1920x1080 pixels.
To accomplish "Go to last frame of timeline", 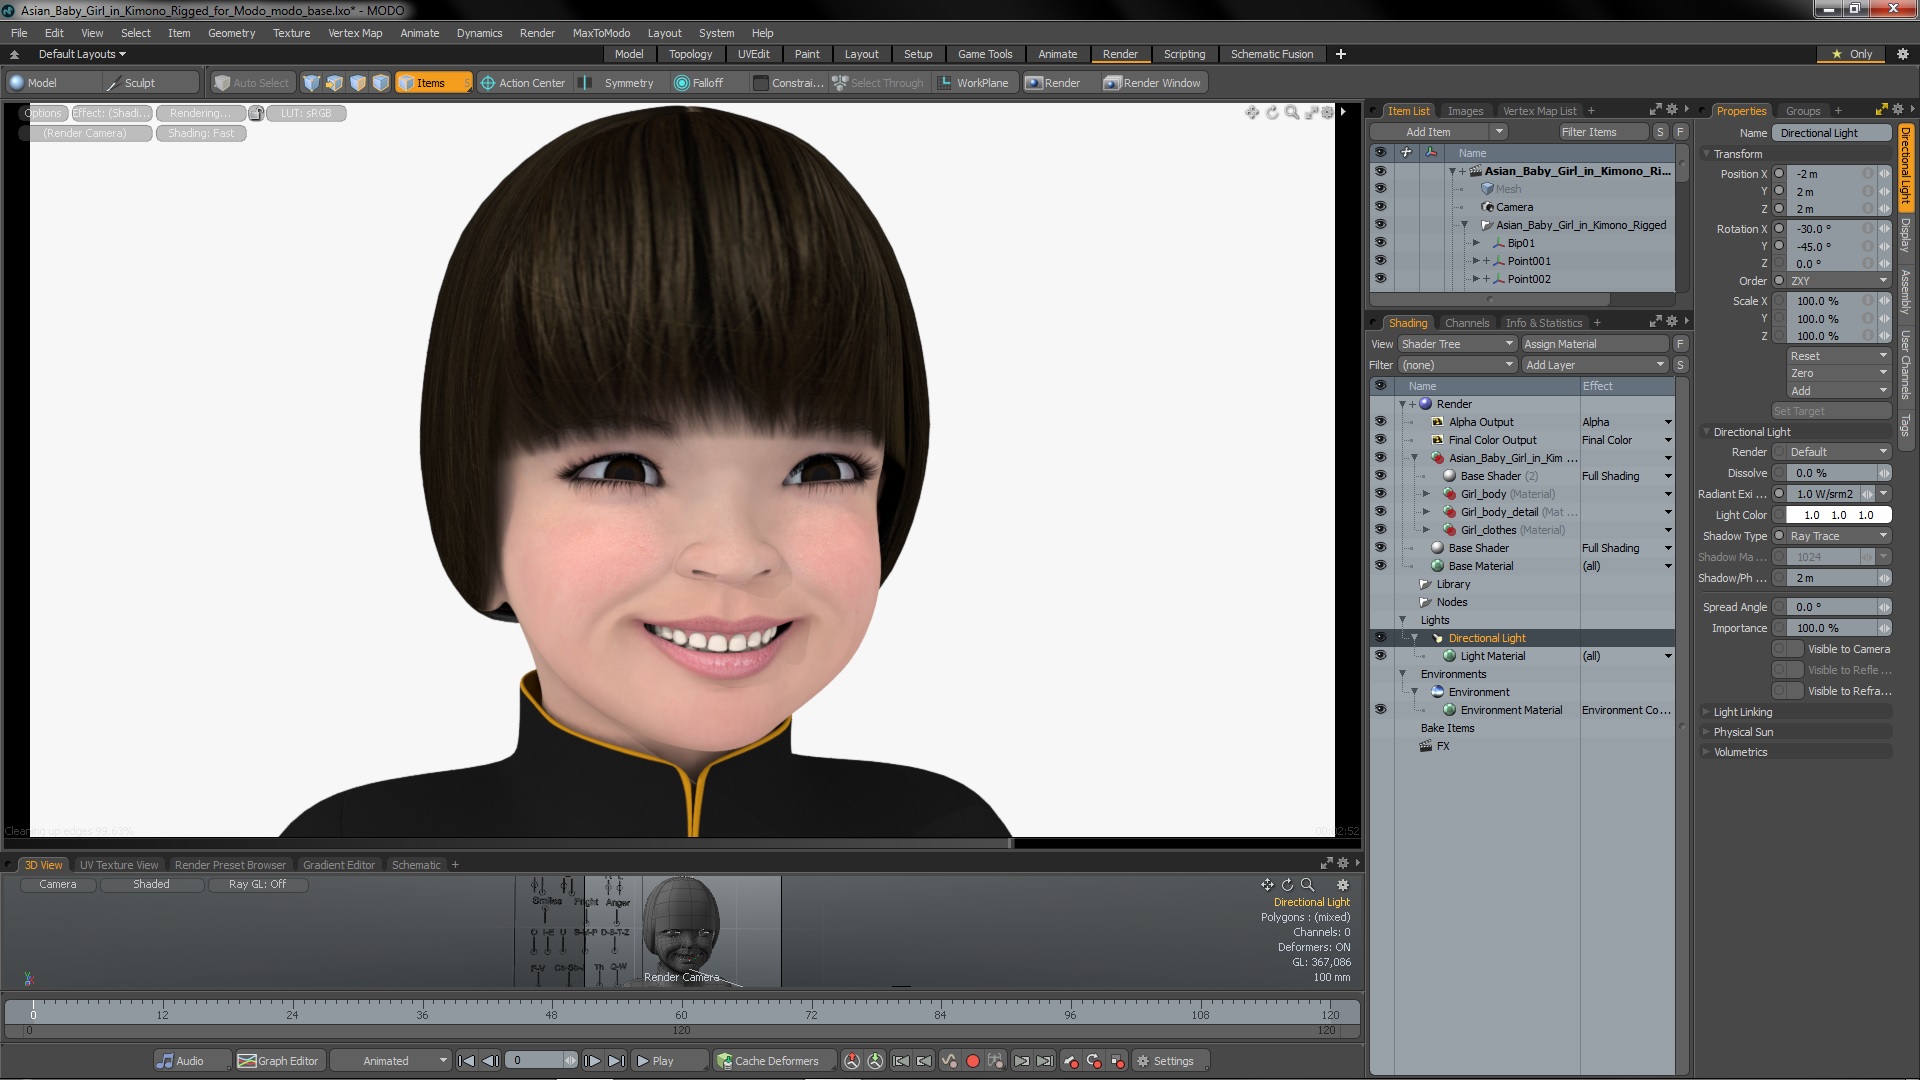I will pyautogui.click(x=616, y=1061).
